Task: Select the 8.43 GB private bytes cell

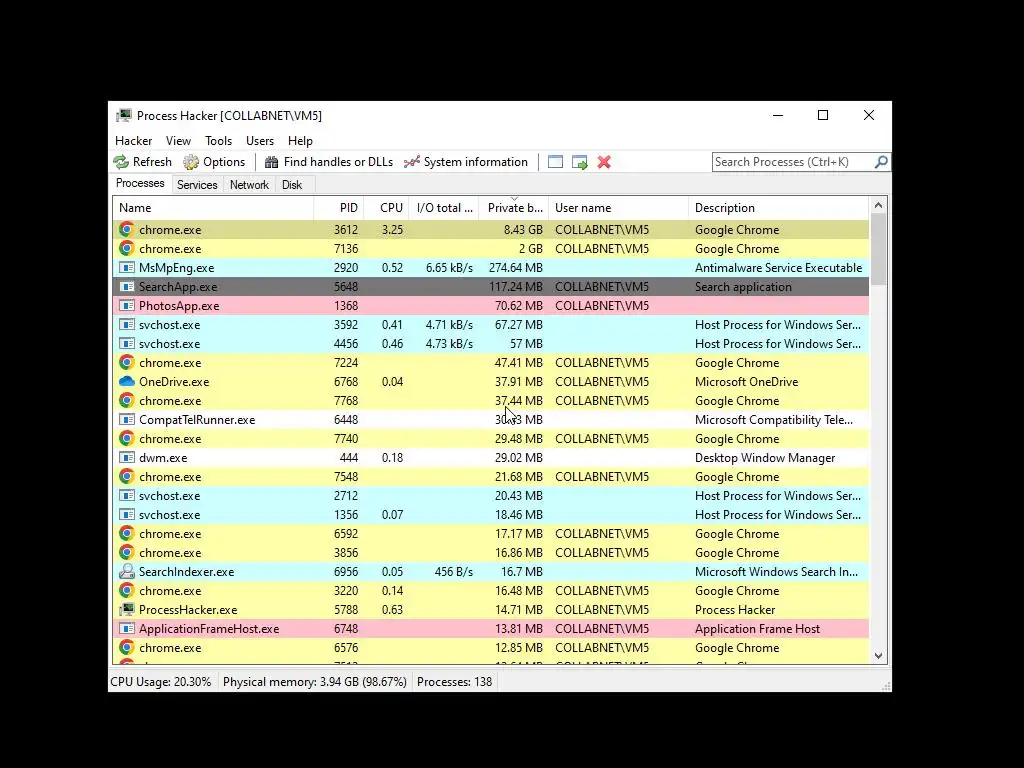Action: click(523, 230)
